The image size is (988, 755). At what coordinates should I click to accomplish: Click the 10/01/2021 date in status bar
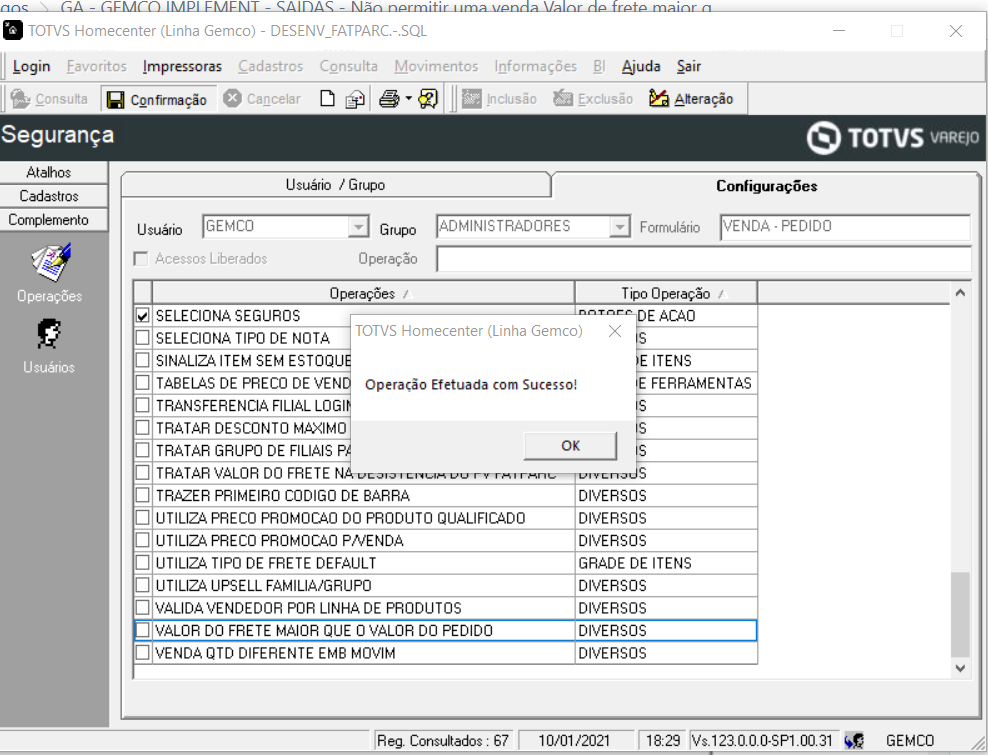coord(573,741)
